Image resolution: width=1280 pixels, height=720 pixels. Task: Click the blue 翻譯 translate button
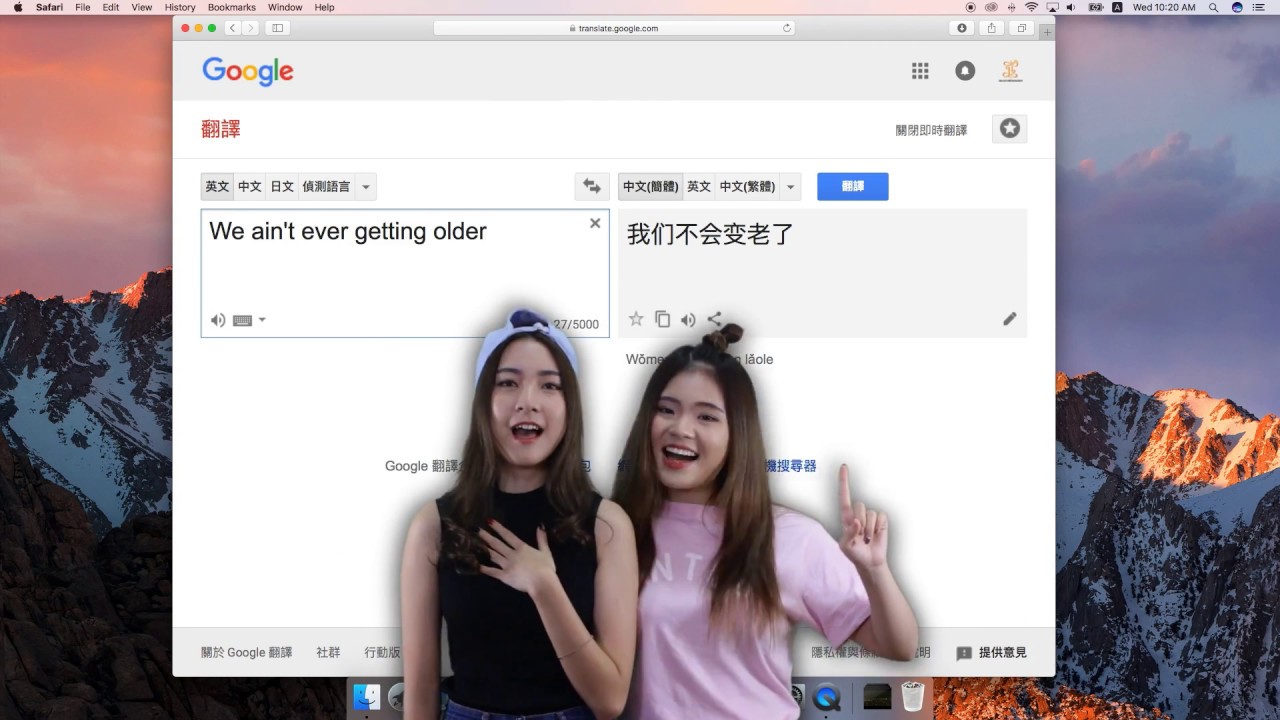tap(853, 186)
